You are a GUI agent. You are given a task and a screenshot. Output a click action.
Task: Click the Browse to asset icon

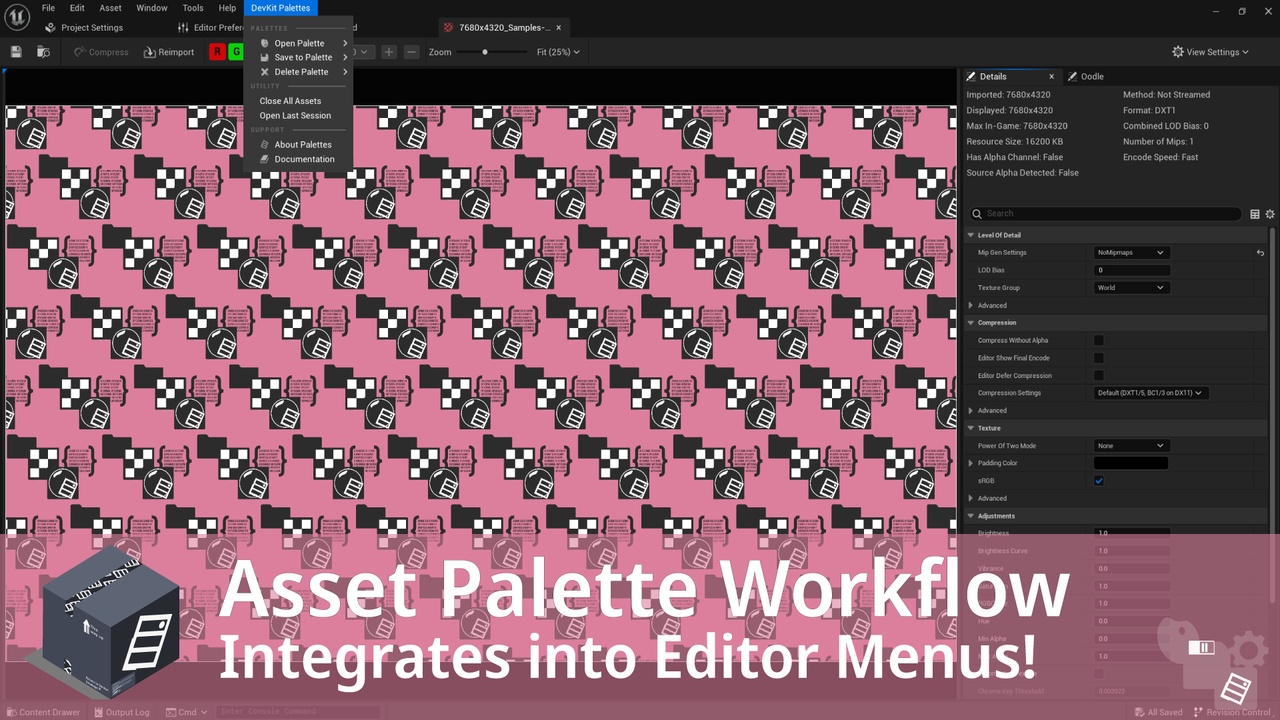(43, 52)
